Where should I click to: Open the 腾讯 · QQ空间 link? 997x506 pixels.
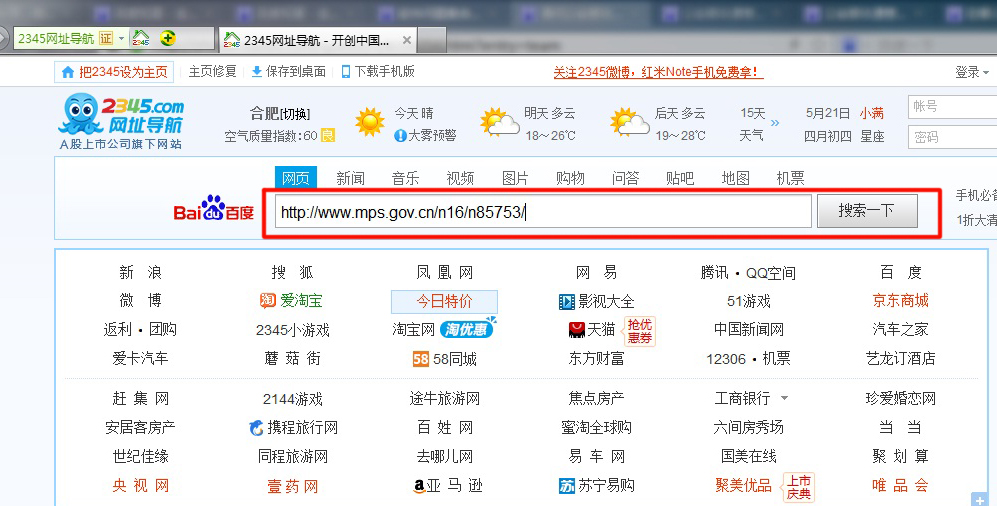[x=748, y=273]
